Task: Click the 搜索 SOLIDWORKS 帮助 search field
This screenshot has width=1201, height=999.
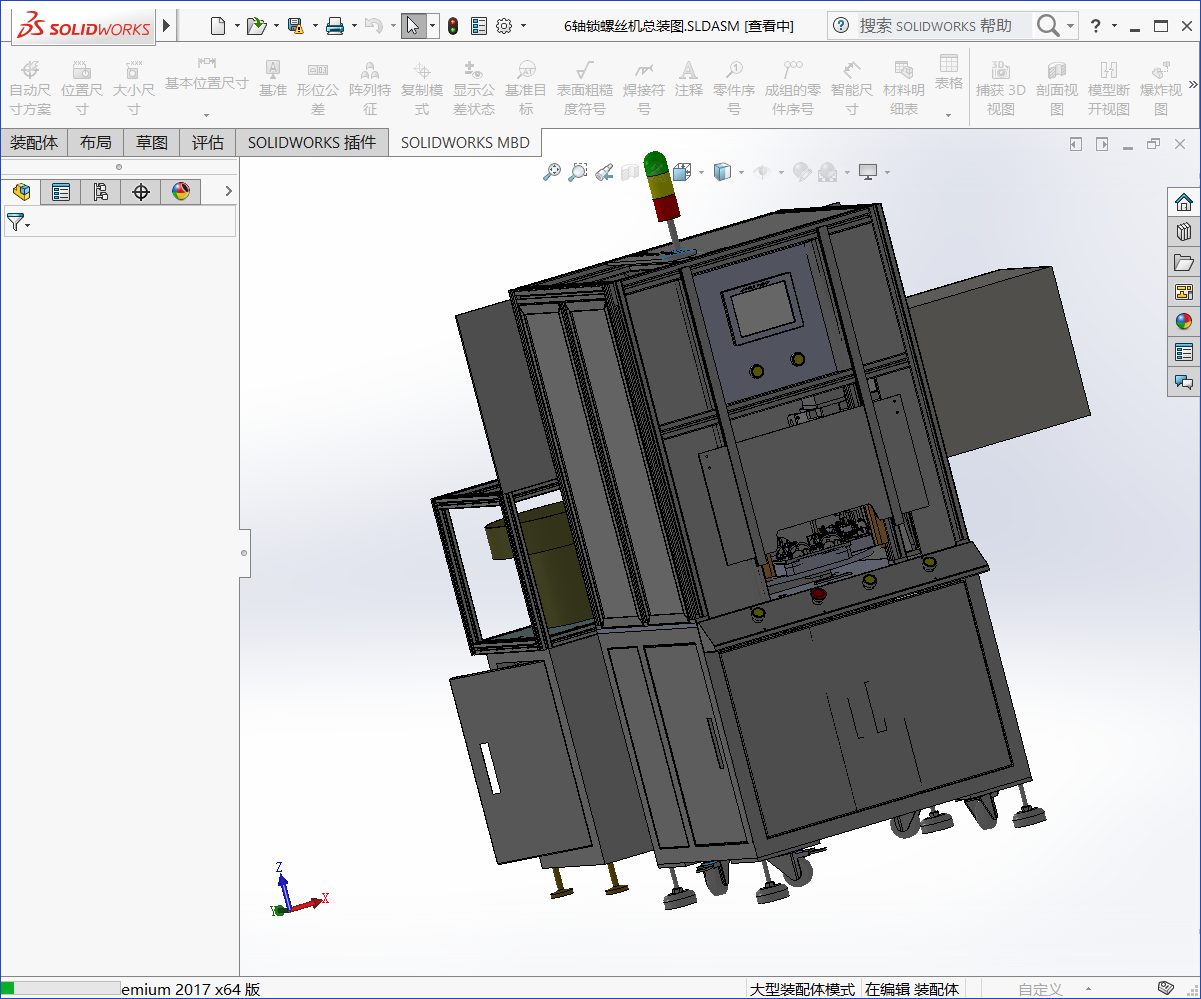Action: click(935, 26)
